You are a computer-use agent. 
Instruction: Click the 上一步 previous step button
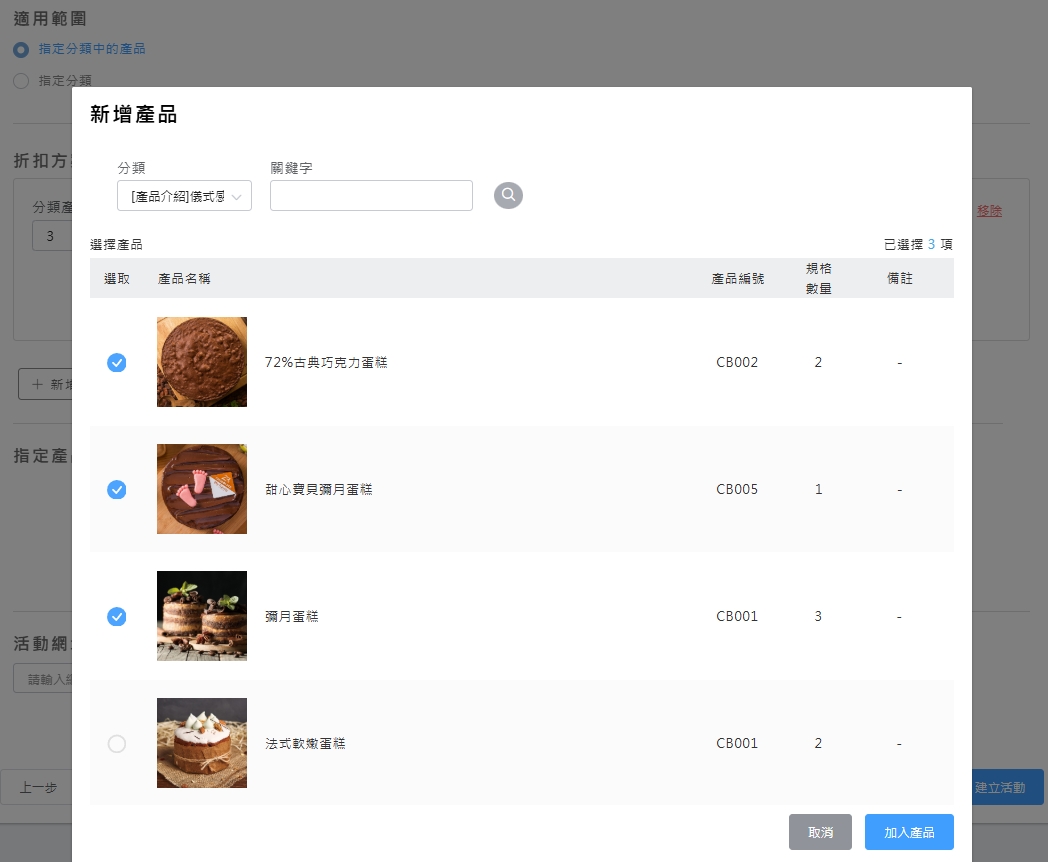pyautogui.click(x=38, y=787)
